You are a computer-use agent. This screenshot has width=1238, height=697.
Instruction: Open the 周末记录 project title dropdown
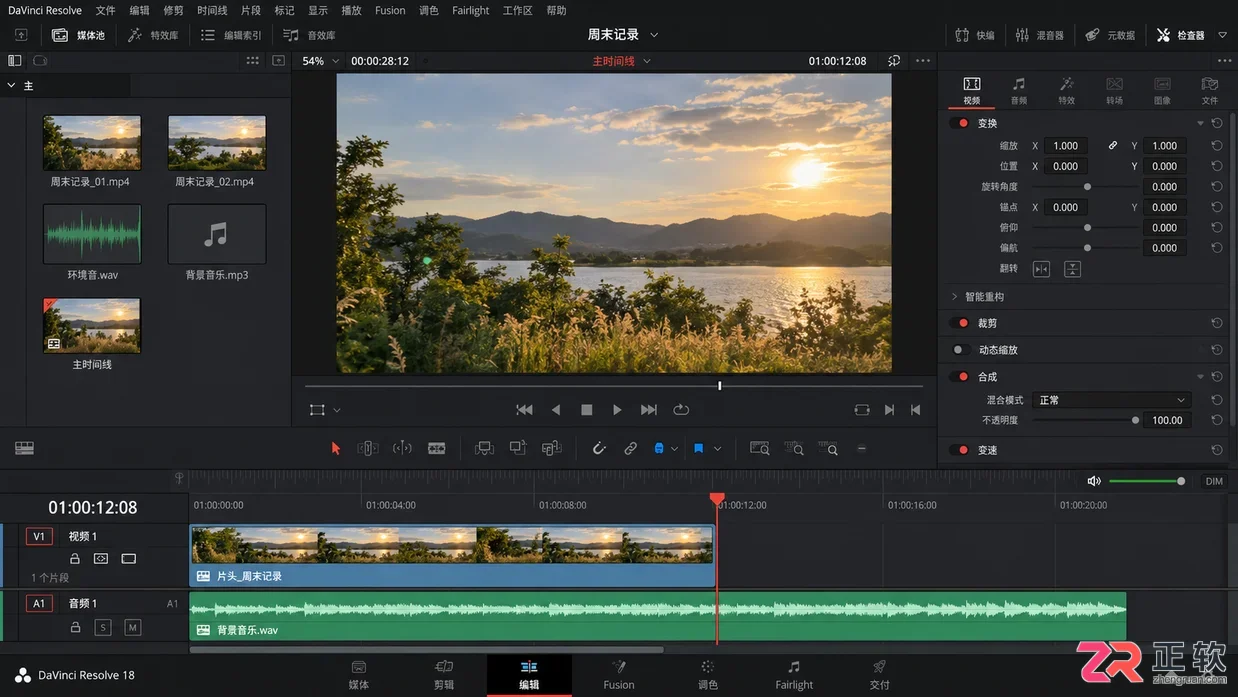654,35
